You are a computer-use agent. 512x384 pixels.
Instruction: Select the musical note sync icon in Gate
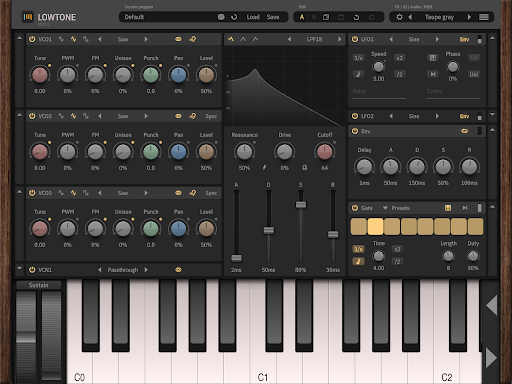[x=358, y=261]
